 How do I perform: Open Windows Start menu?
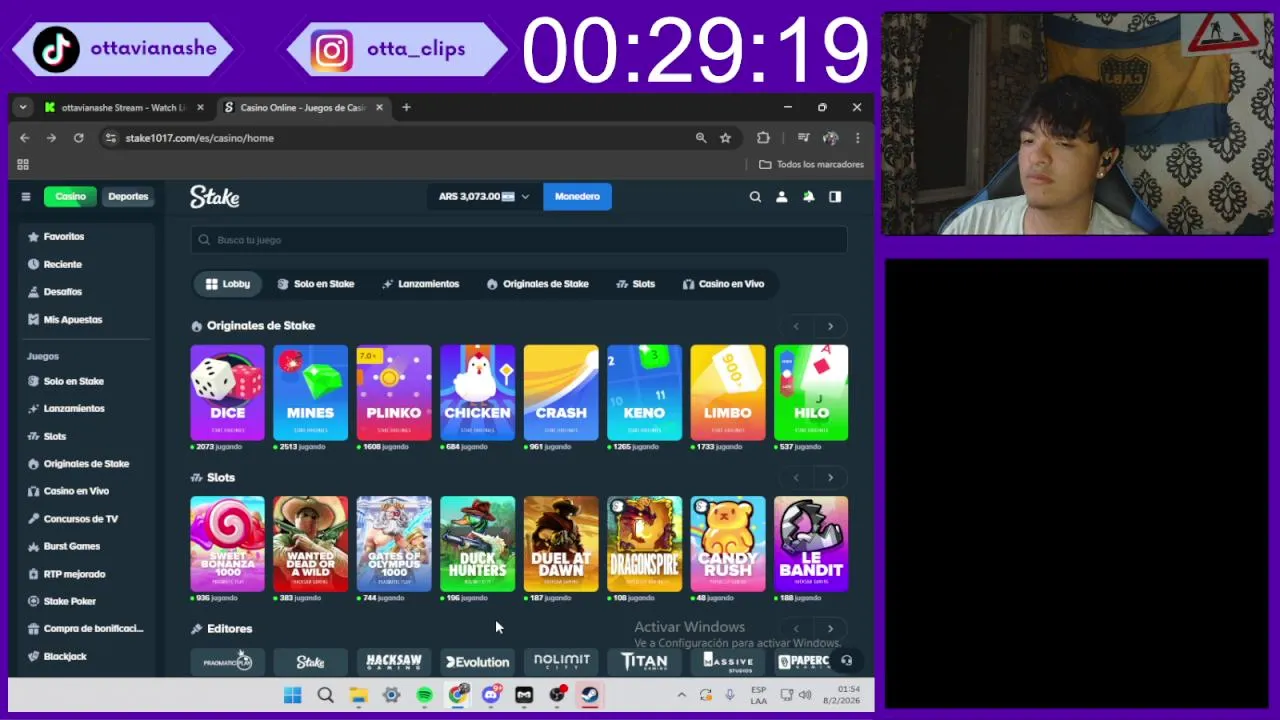[x=292, y=695]
